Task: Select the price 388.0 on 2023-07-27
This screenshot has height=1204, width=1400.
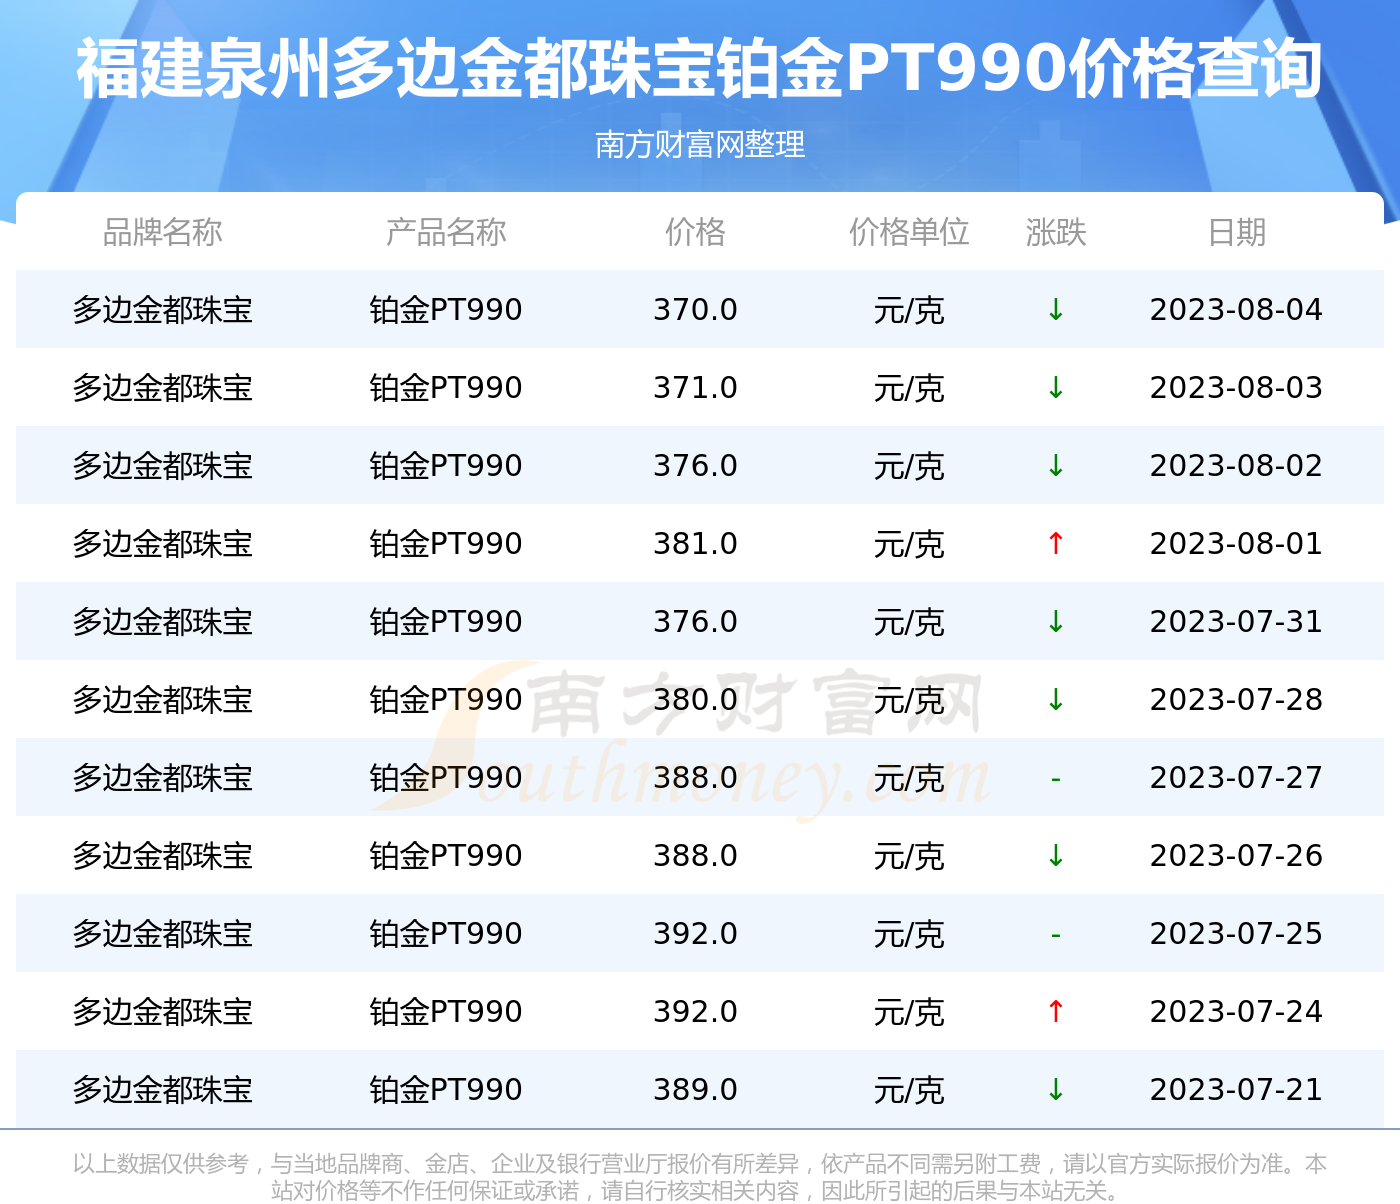Action: 695,778
